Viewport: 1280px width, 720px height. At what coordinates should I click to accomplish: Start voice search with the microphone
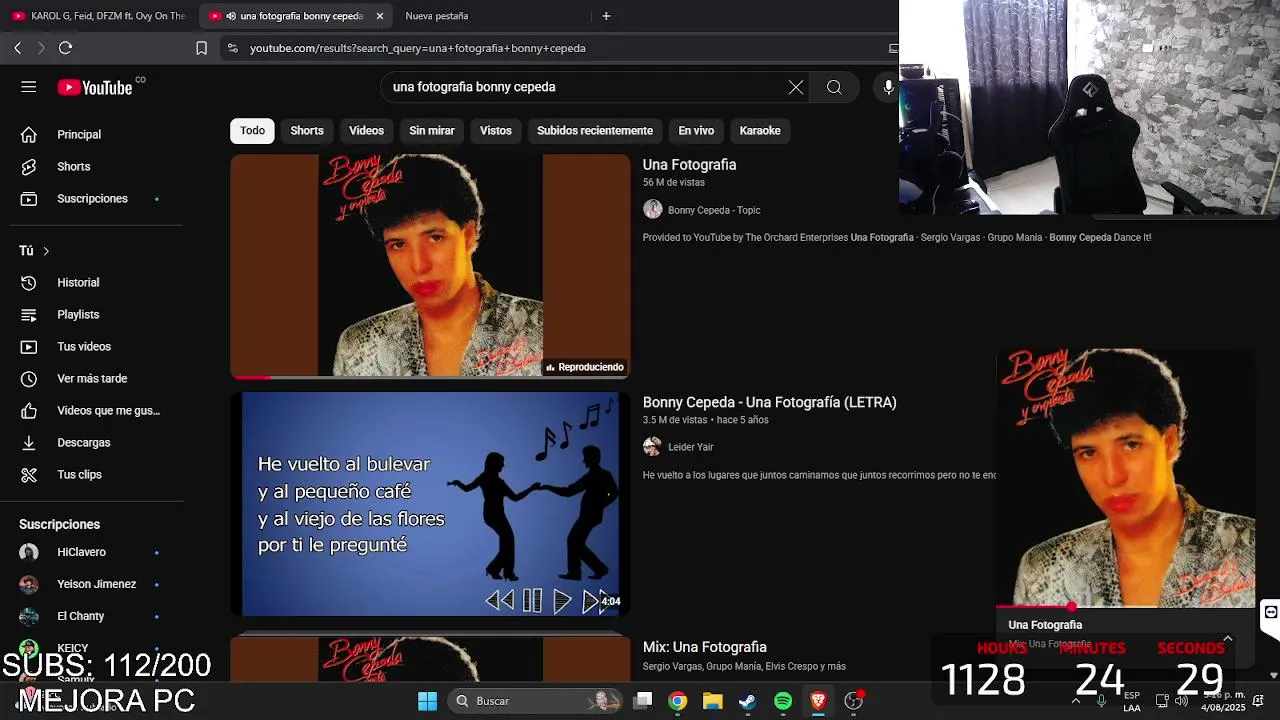(887, 87)
